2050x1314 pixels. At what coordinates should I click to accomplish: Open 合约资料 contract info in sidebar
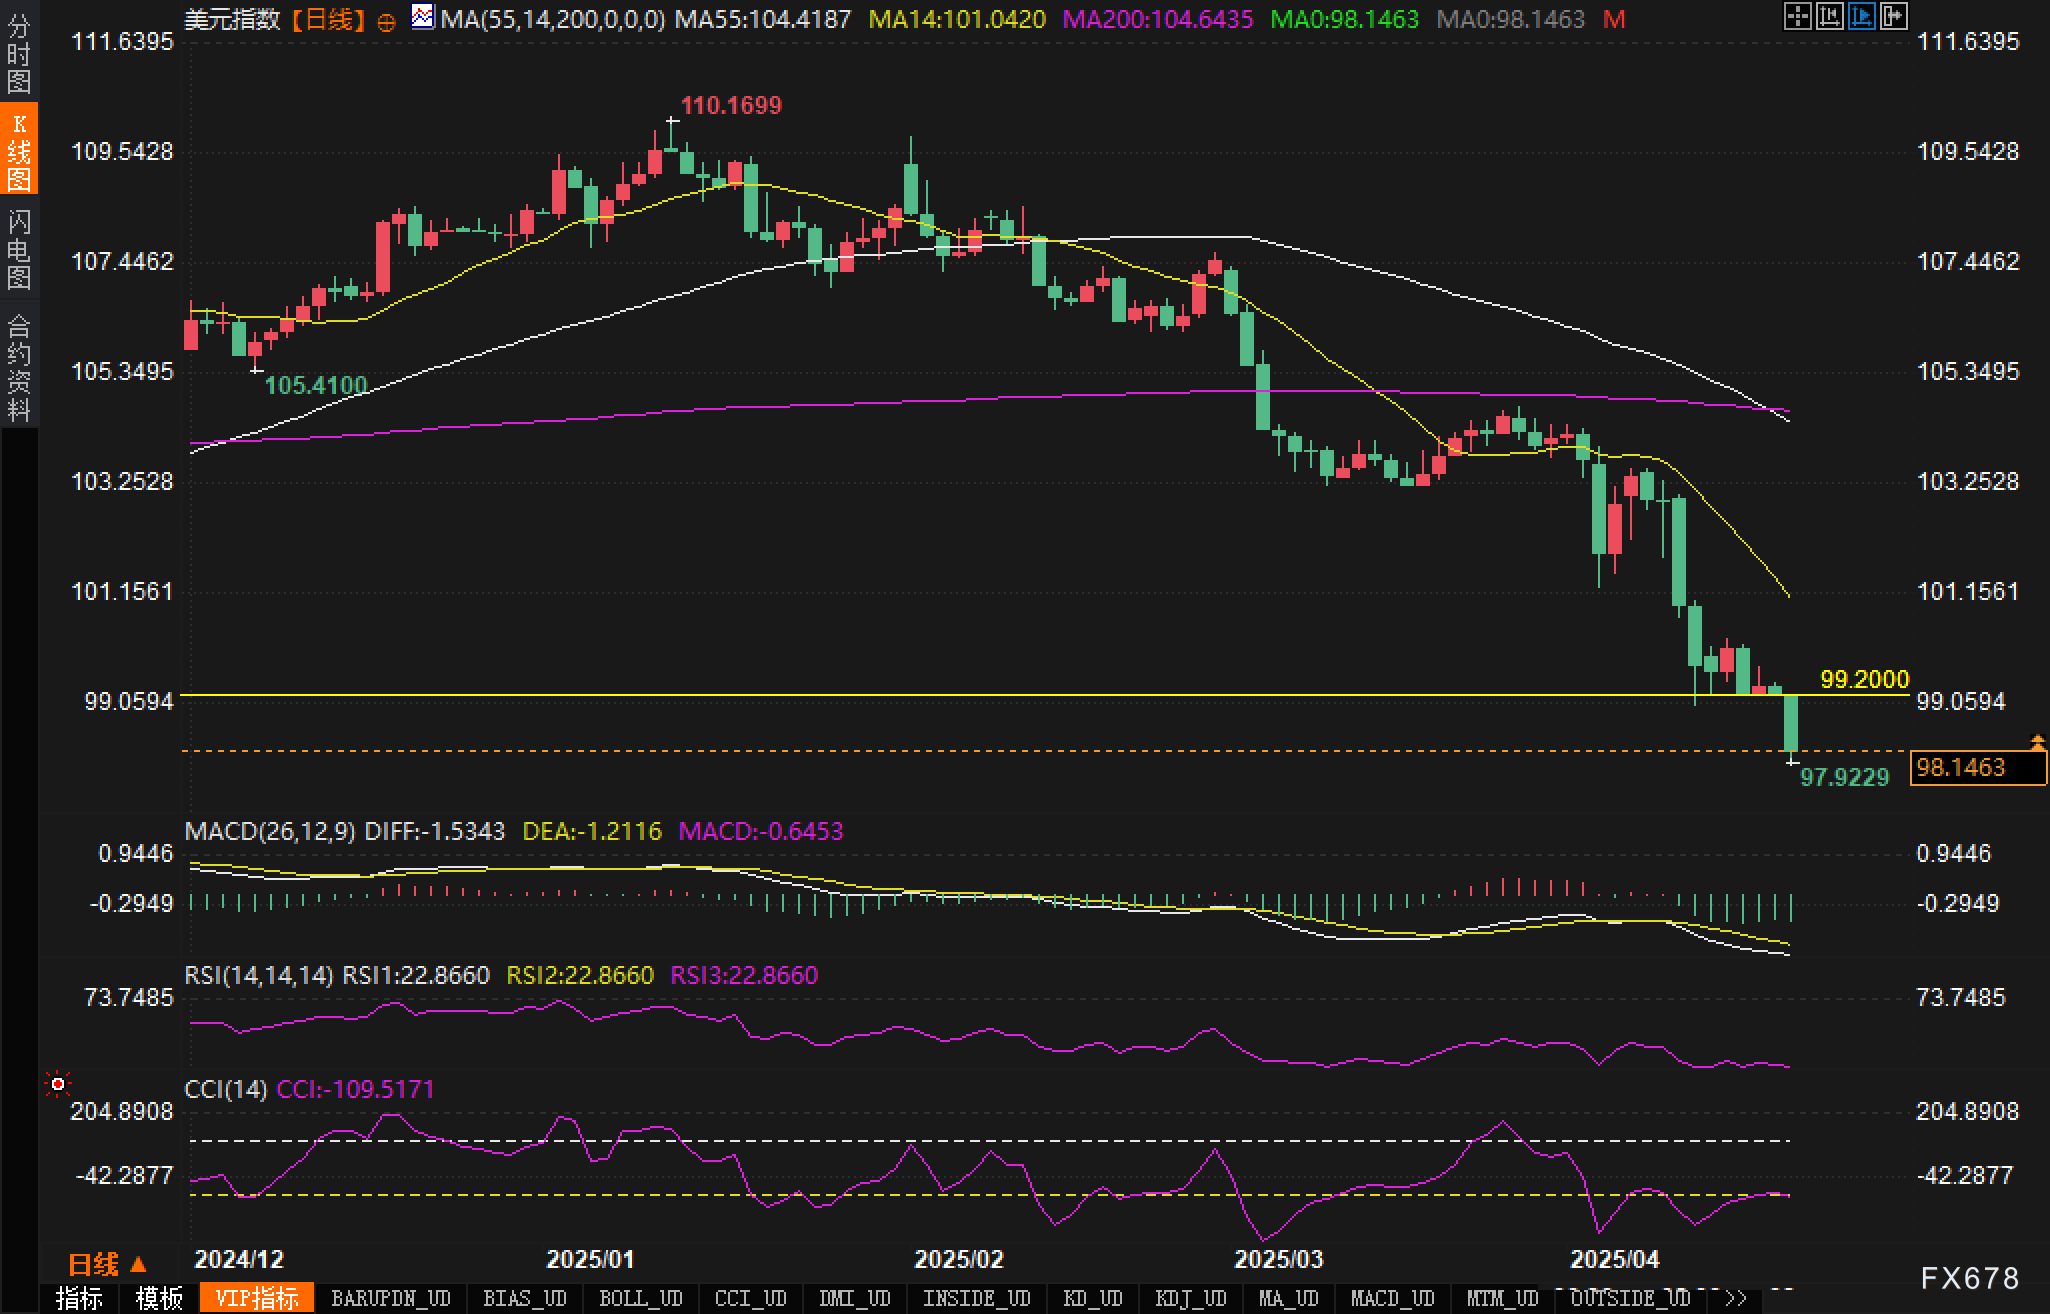pyautogui.click(x=19, y=367)
